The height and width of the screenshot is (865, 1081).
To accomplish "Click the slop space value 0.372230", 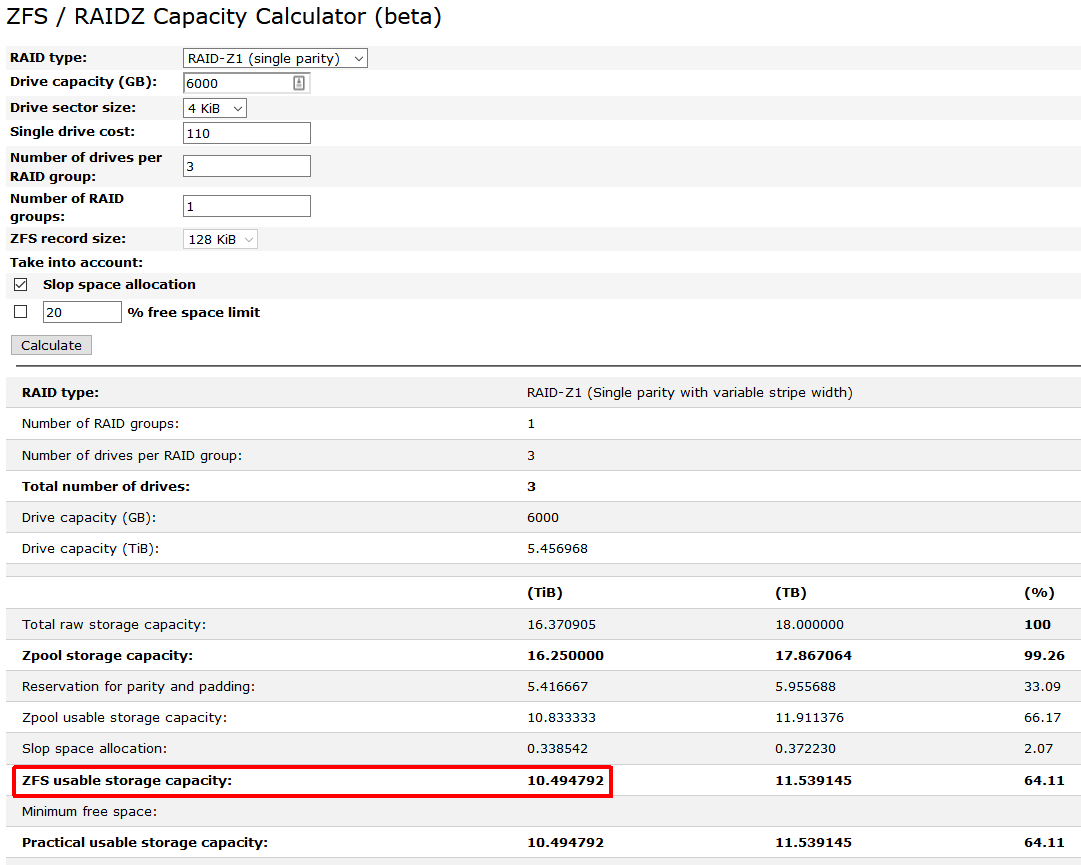I will (805, 749).
